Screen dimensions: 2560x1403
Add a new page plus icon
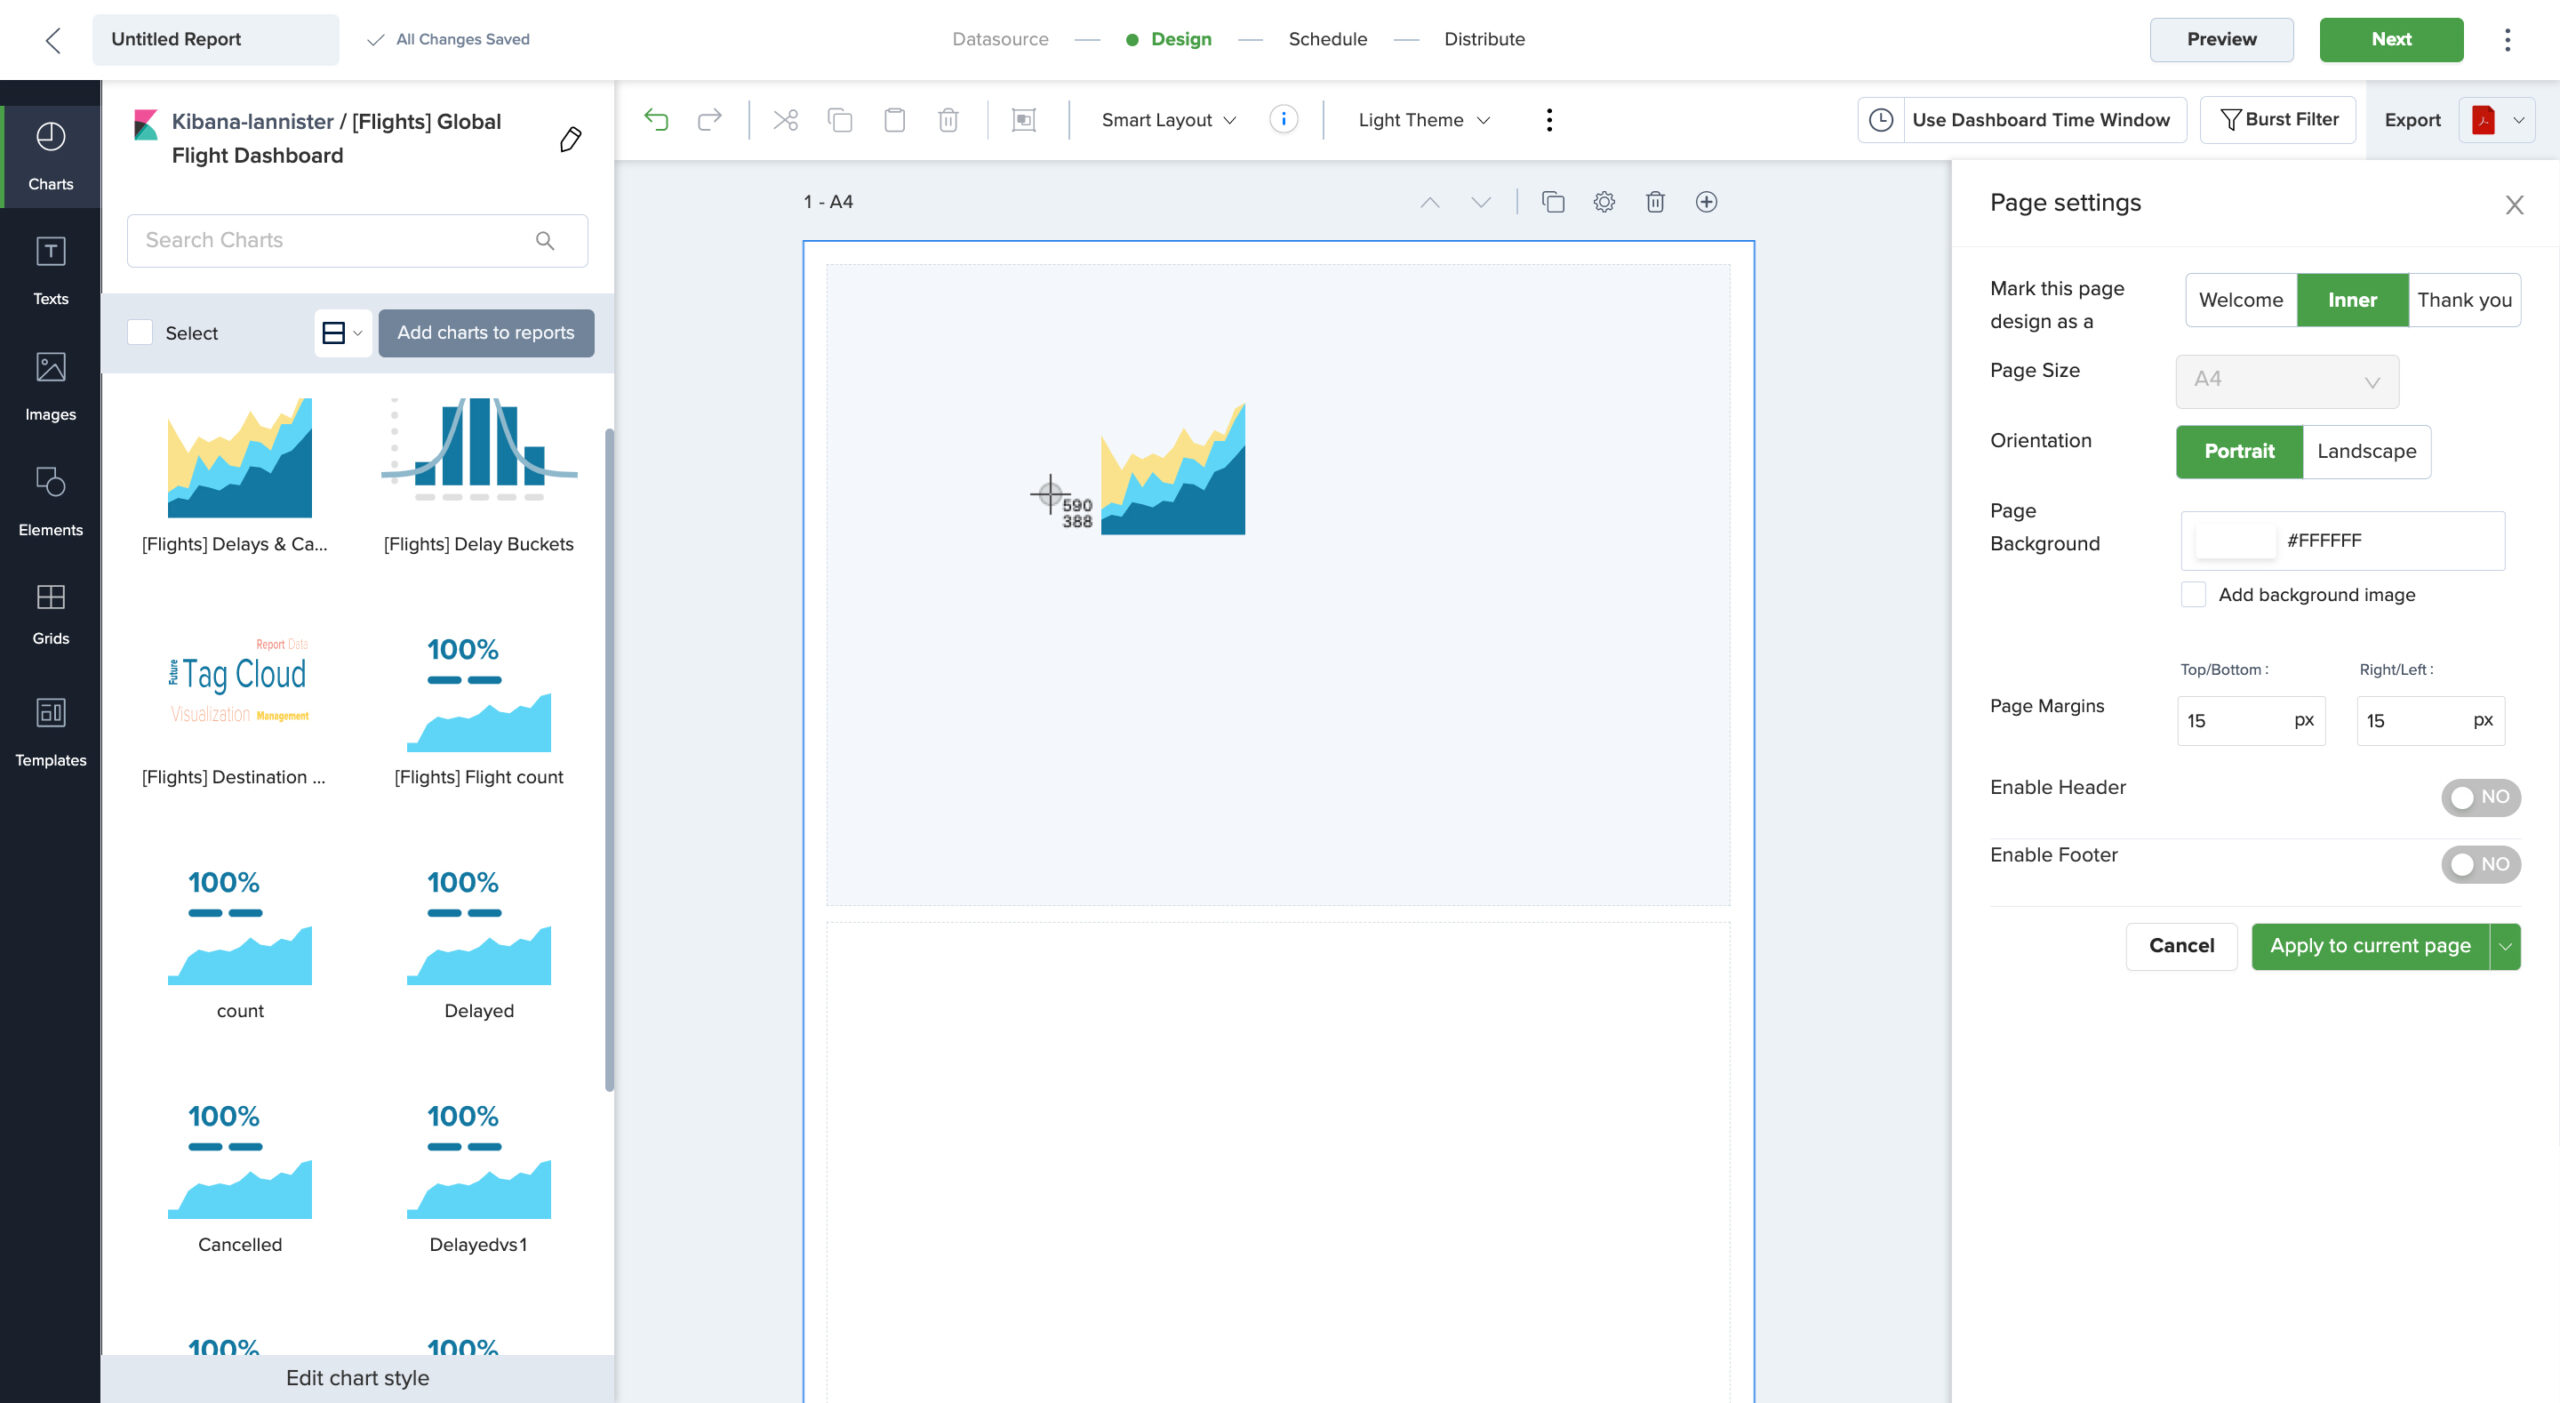point(1707,202)
